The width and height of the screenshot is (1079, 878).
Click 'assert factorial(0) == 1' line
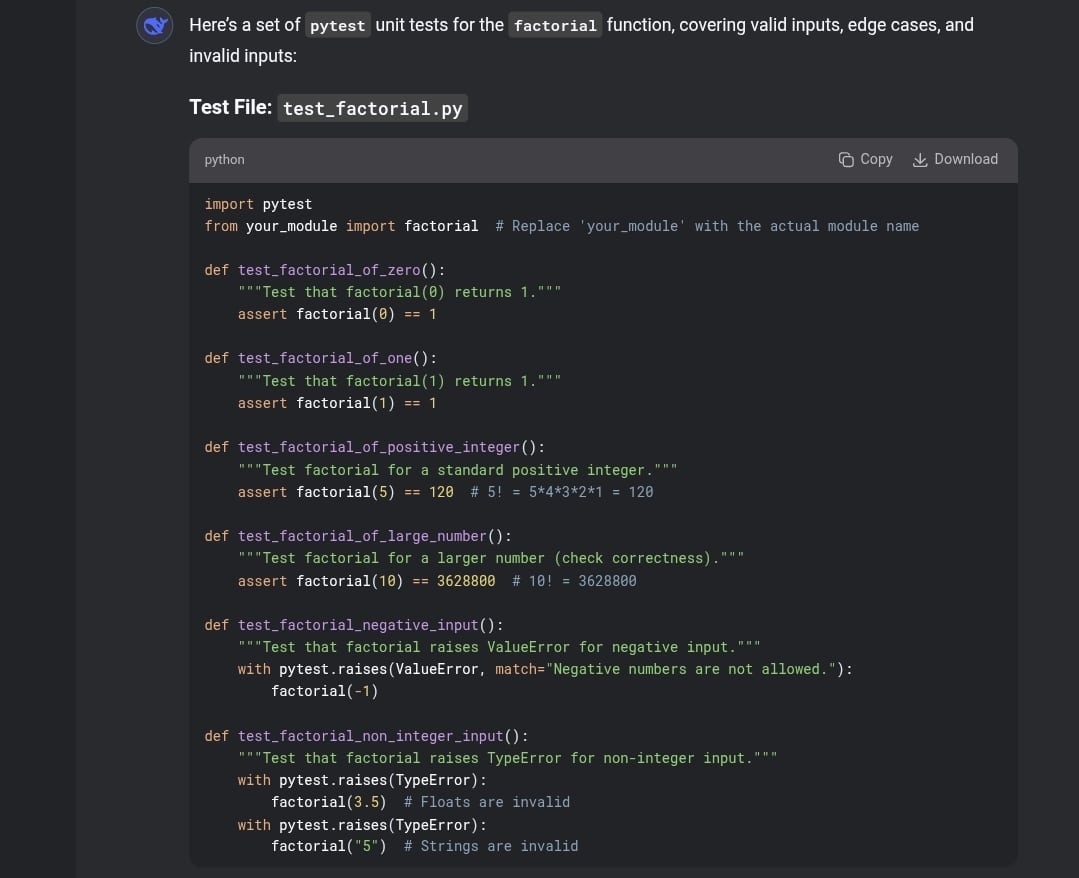click(337, 314)
